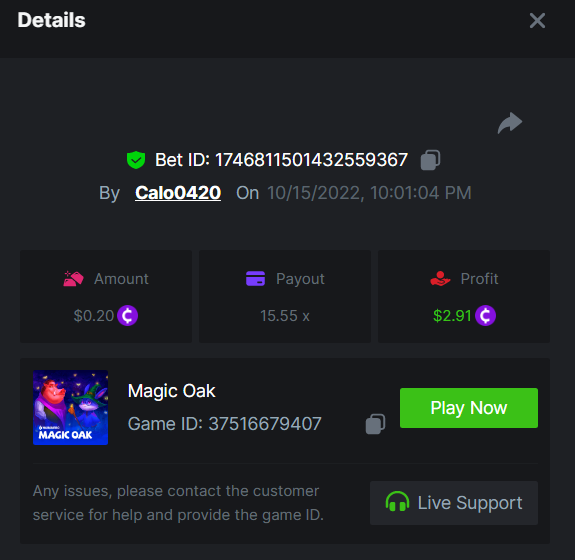
Task: Open the Calo0420 user profile link
Action: tap(178, 193)
